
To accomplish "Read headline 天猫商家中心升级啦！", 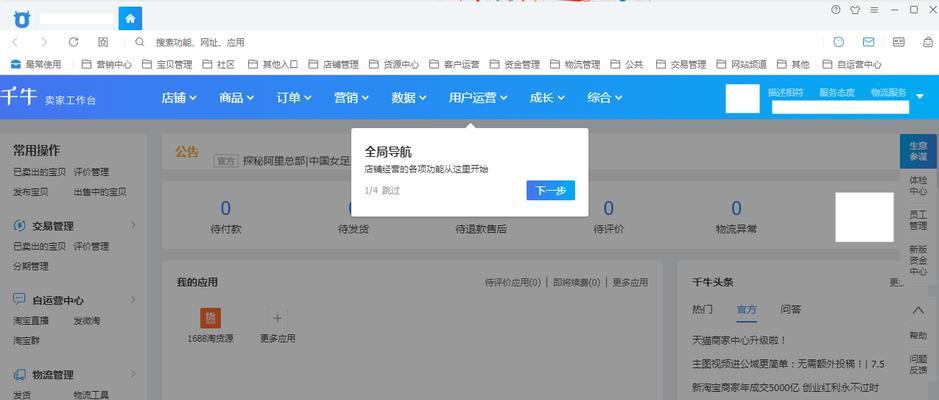I will (x=739, y=340).
